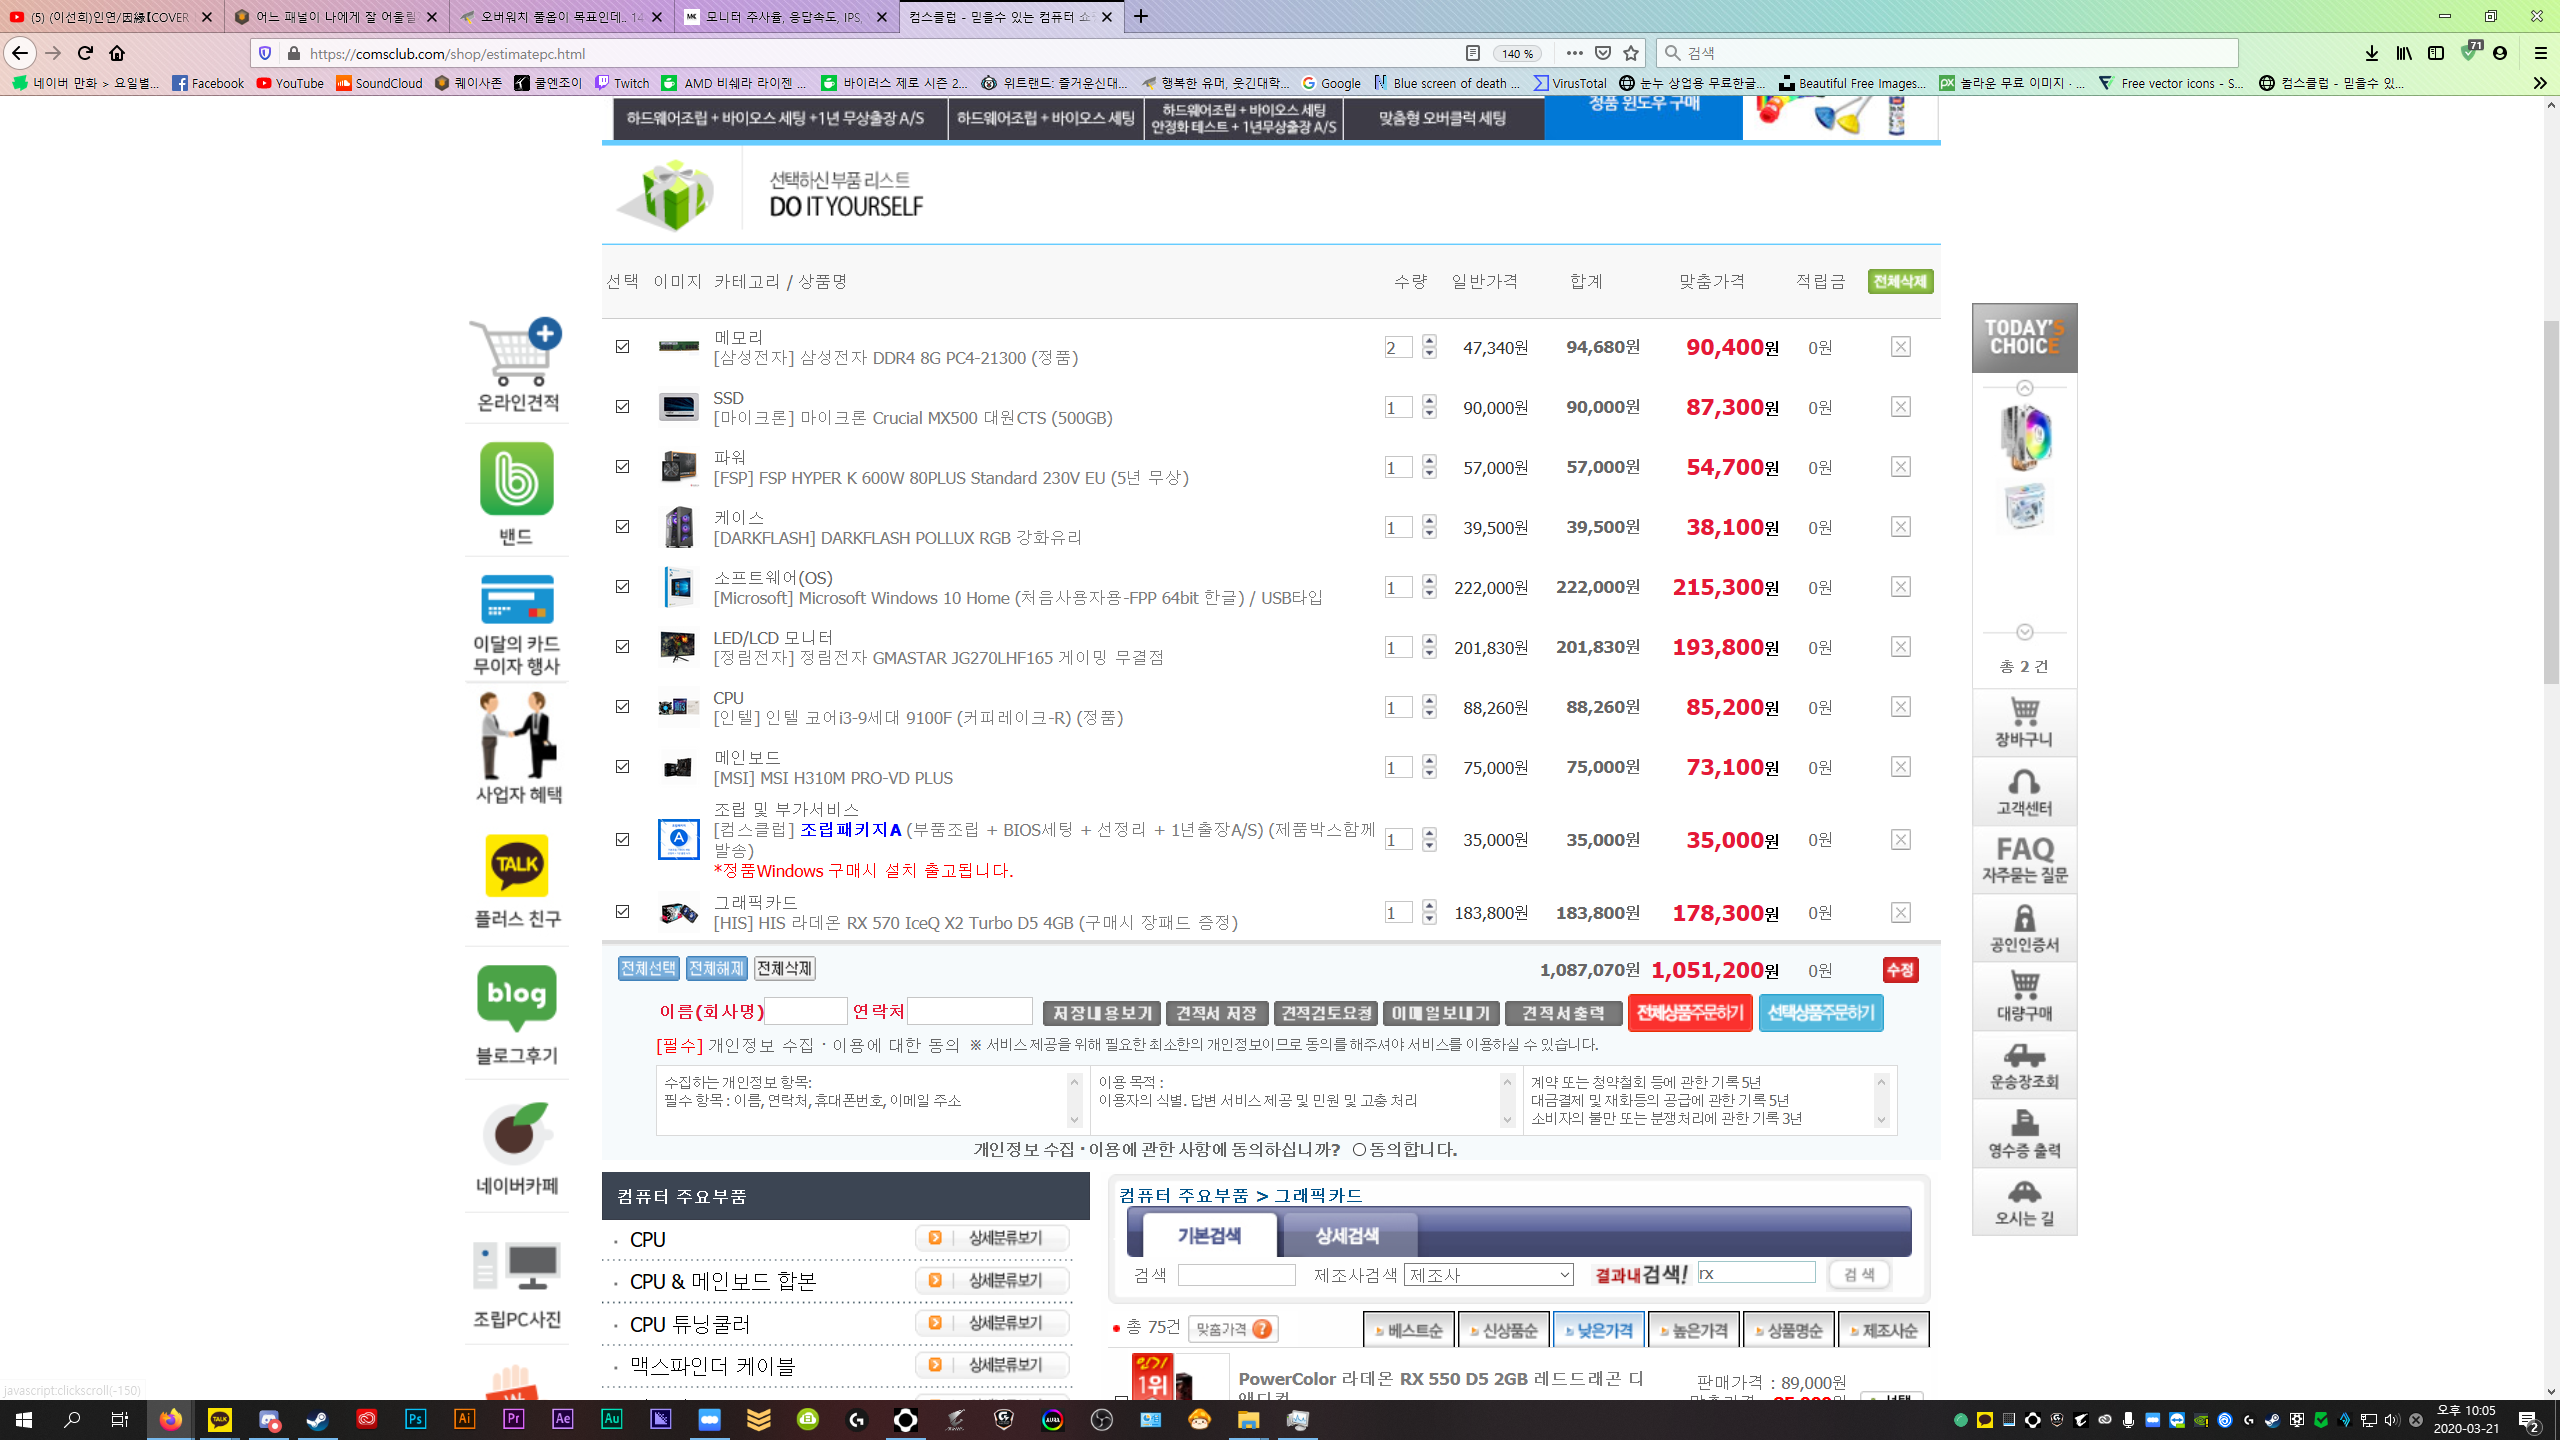The width and height of the screenshot is (2560, 1440).
Task: Click the 견적서 출력 button
Action: point(1562,1014)
